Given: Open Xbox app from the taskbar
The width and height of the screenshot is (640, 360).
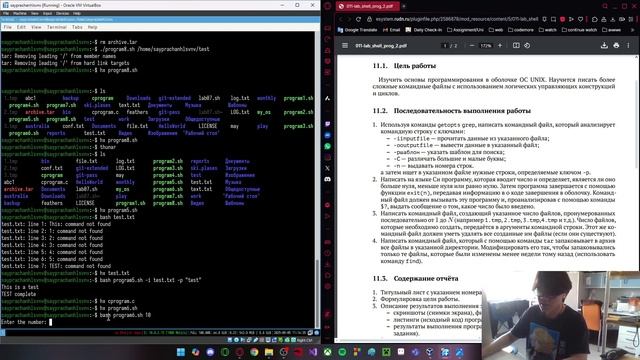Looking at the screenshot, I should pyautogui.click(x=327, y=352).
